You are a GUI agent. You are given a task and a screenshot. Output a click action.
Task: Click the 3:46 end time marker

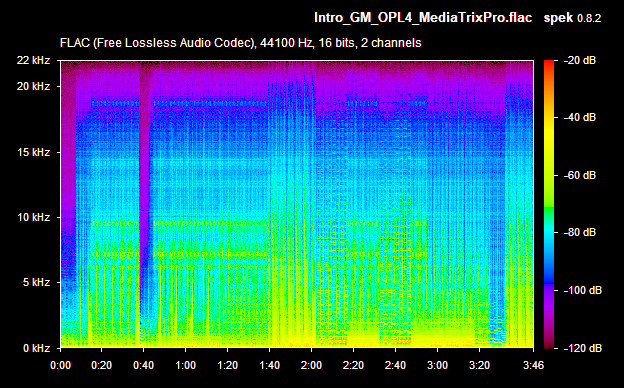533,365
